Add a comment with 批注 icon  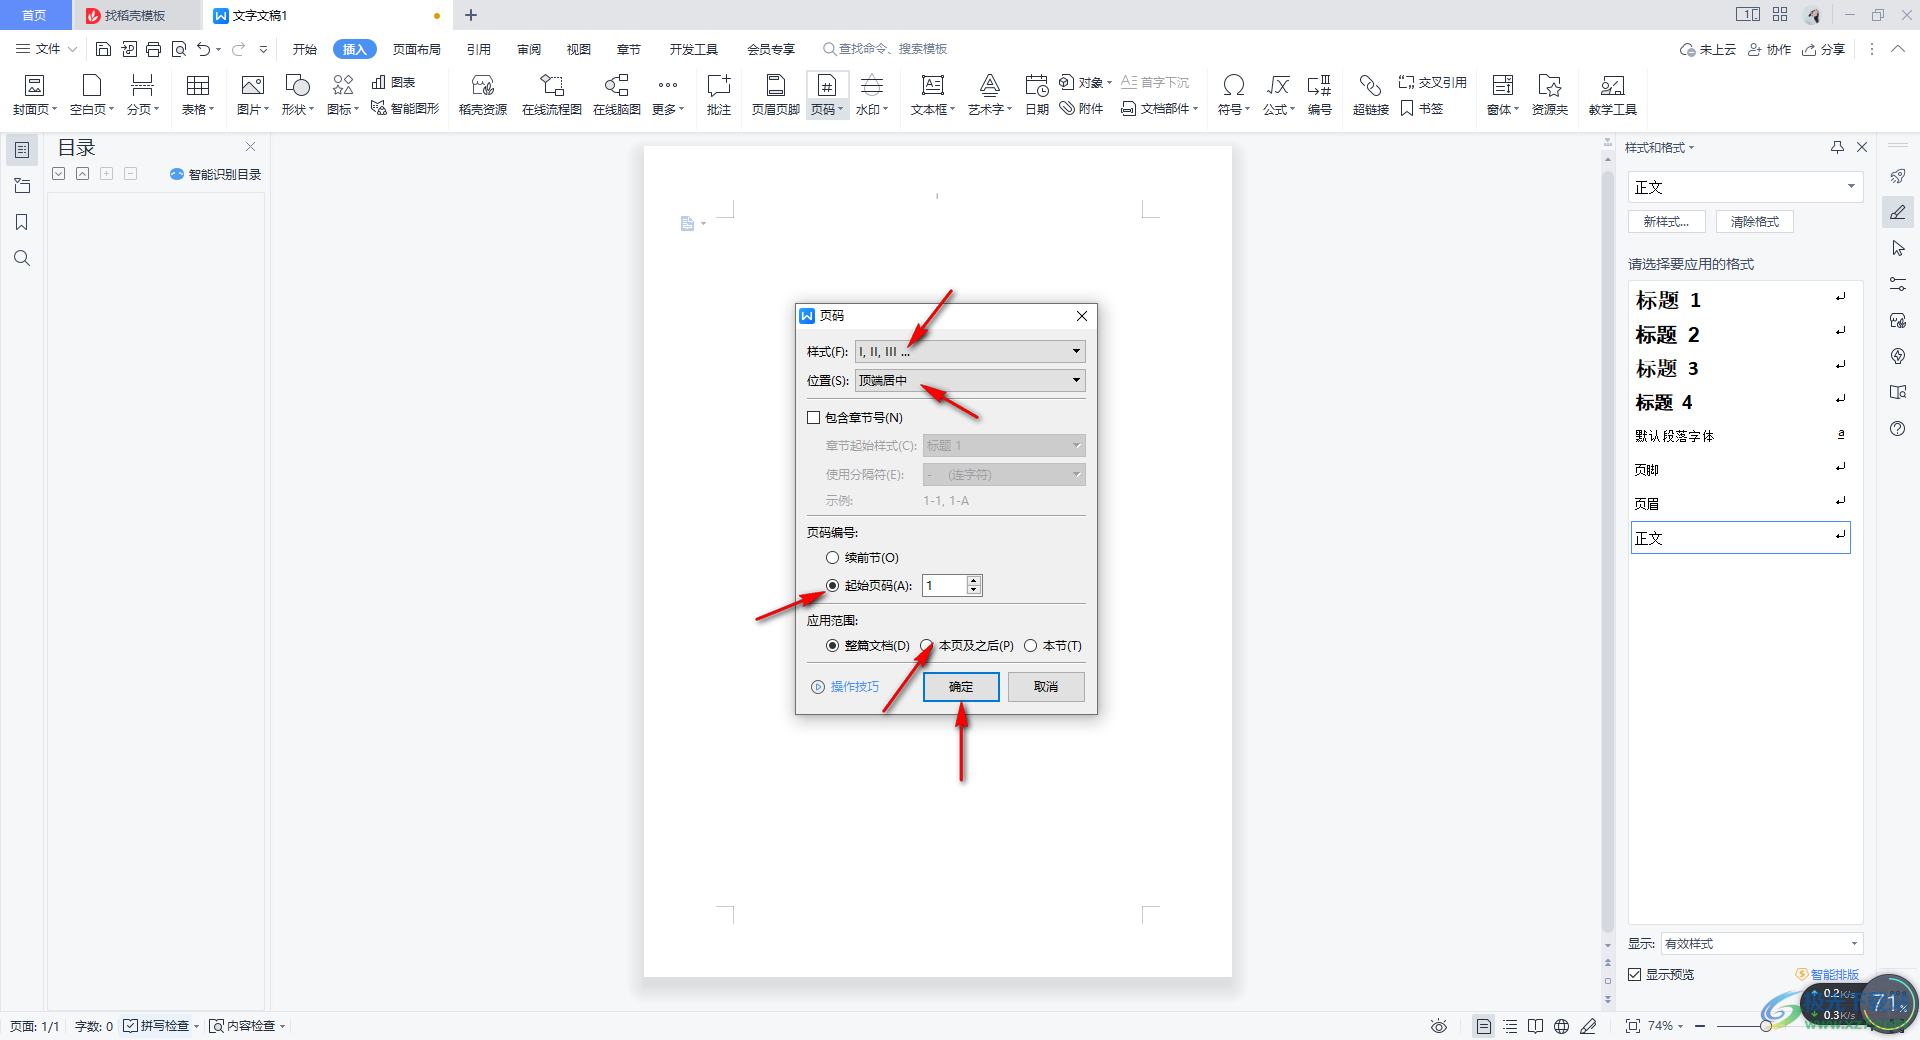coord(719,95)
